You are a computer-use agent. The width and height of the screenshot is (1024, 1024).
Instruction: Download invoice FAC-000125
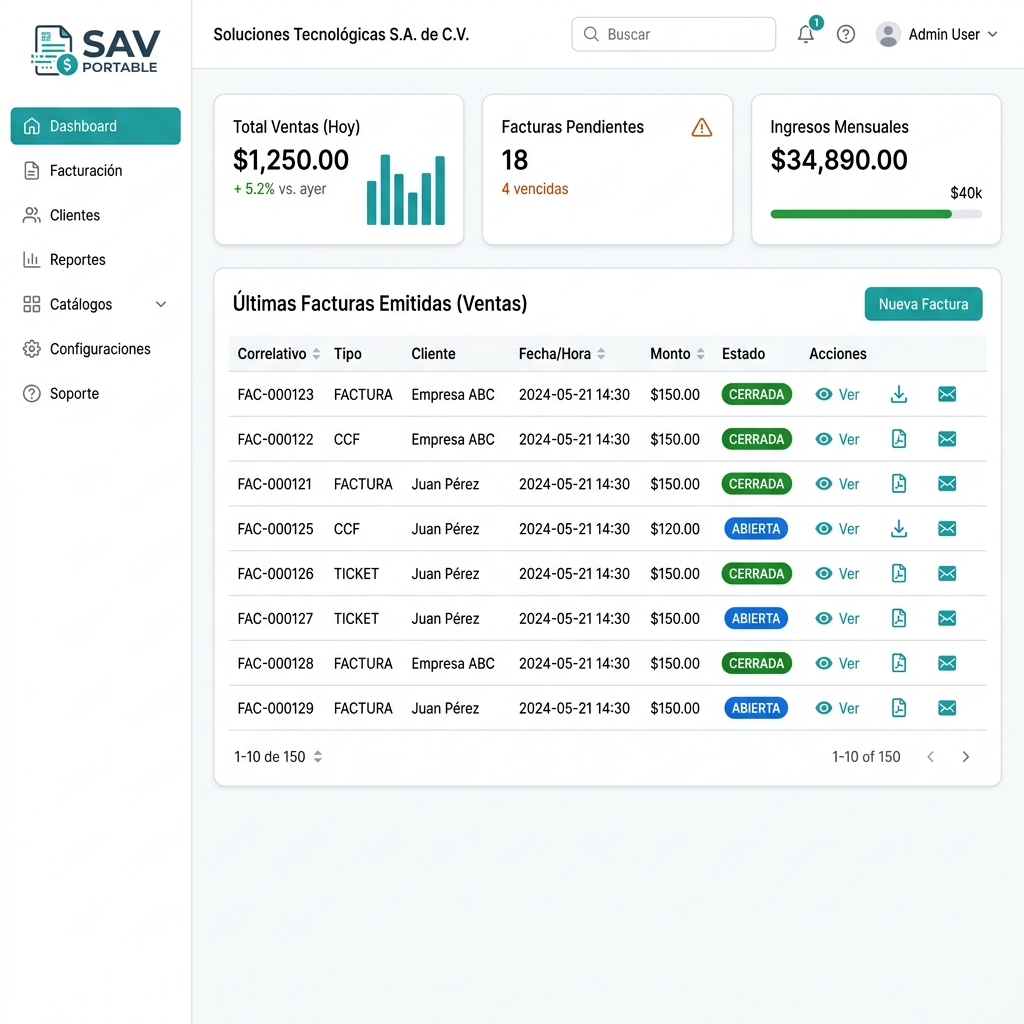point(899,528)
